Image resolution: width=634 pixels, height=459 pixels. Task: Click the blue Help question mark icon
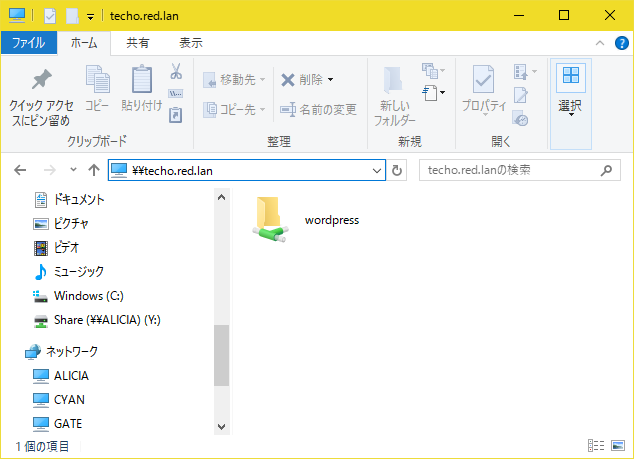[x=621, y=43]
